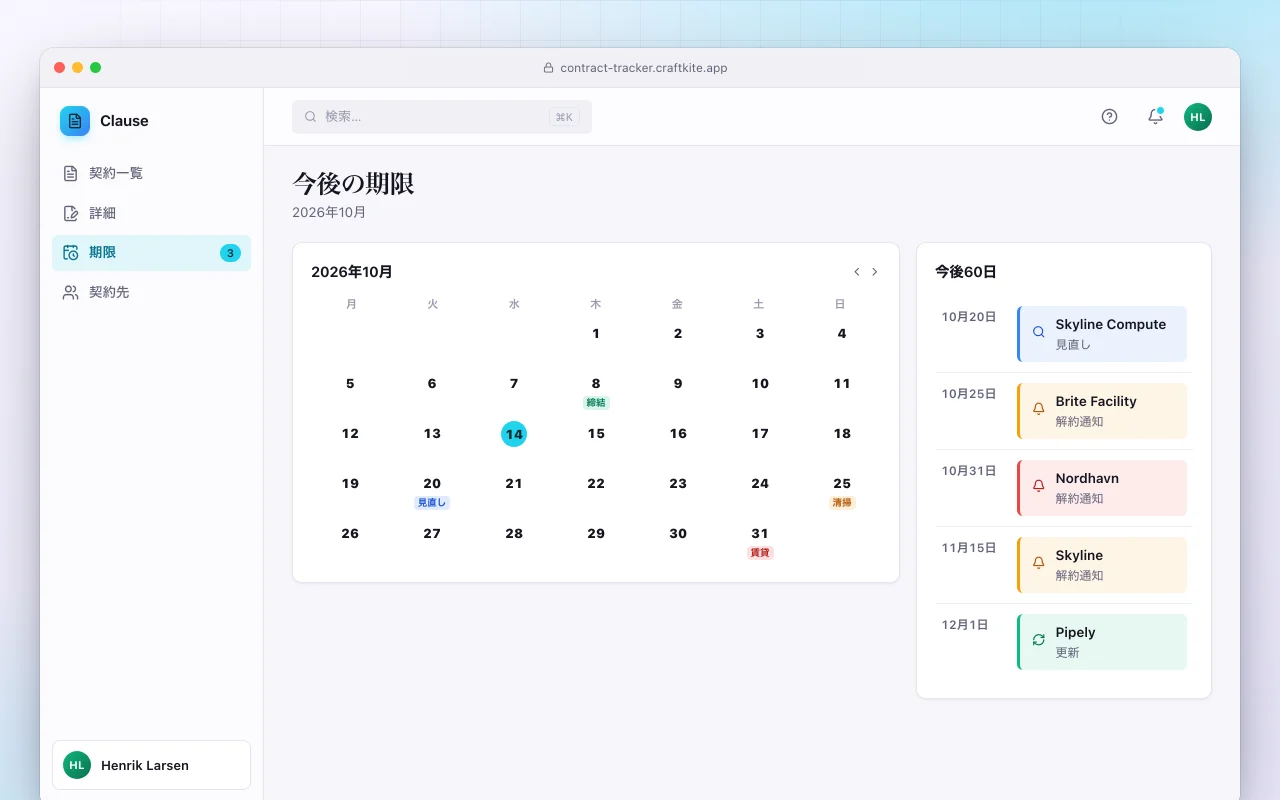Select October 30 on the calendar
Image resolution: width=1280 pixels, height=800 pixels.
pos(678,534)
